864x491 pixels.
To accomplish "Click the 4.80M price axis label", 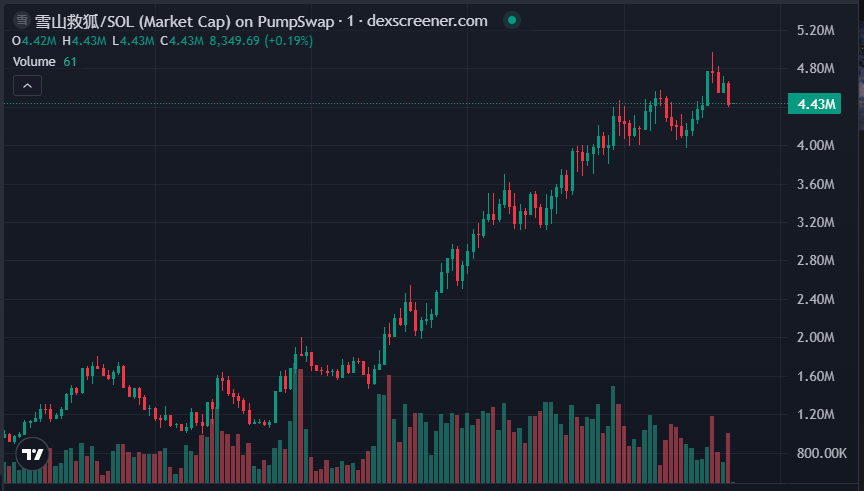I will tap(816, 69).
